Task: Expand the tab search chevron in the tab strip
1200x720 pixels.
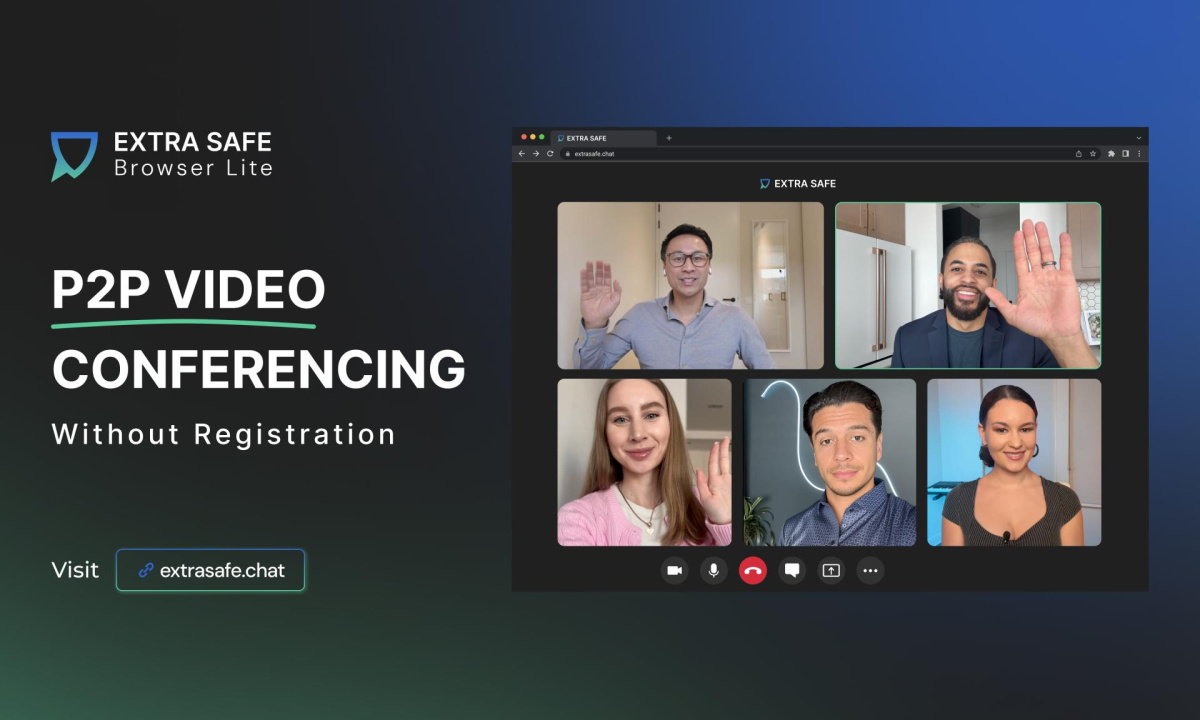Action: point(1138,138)
